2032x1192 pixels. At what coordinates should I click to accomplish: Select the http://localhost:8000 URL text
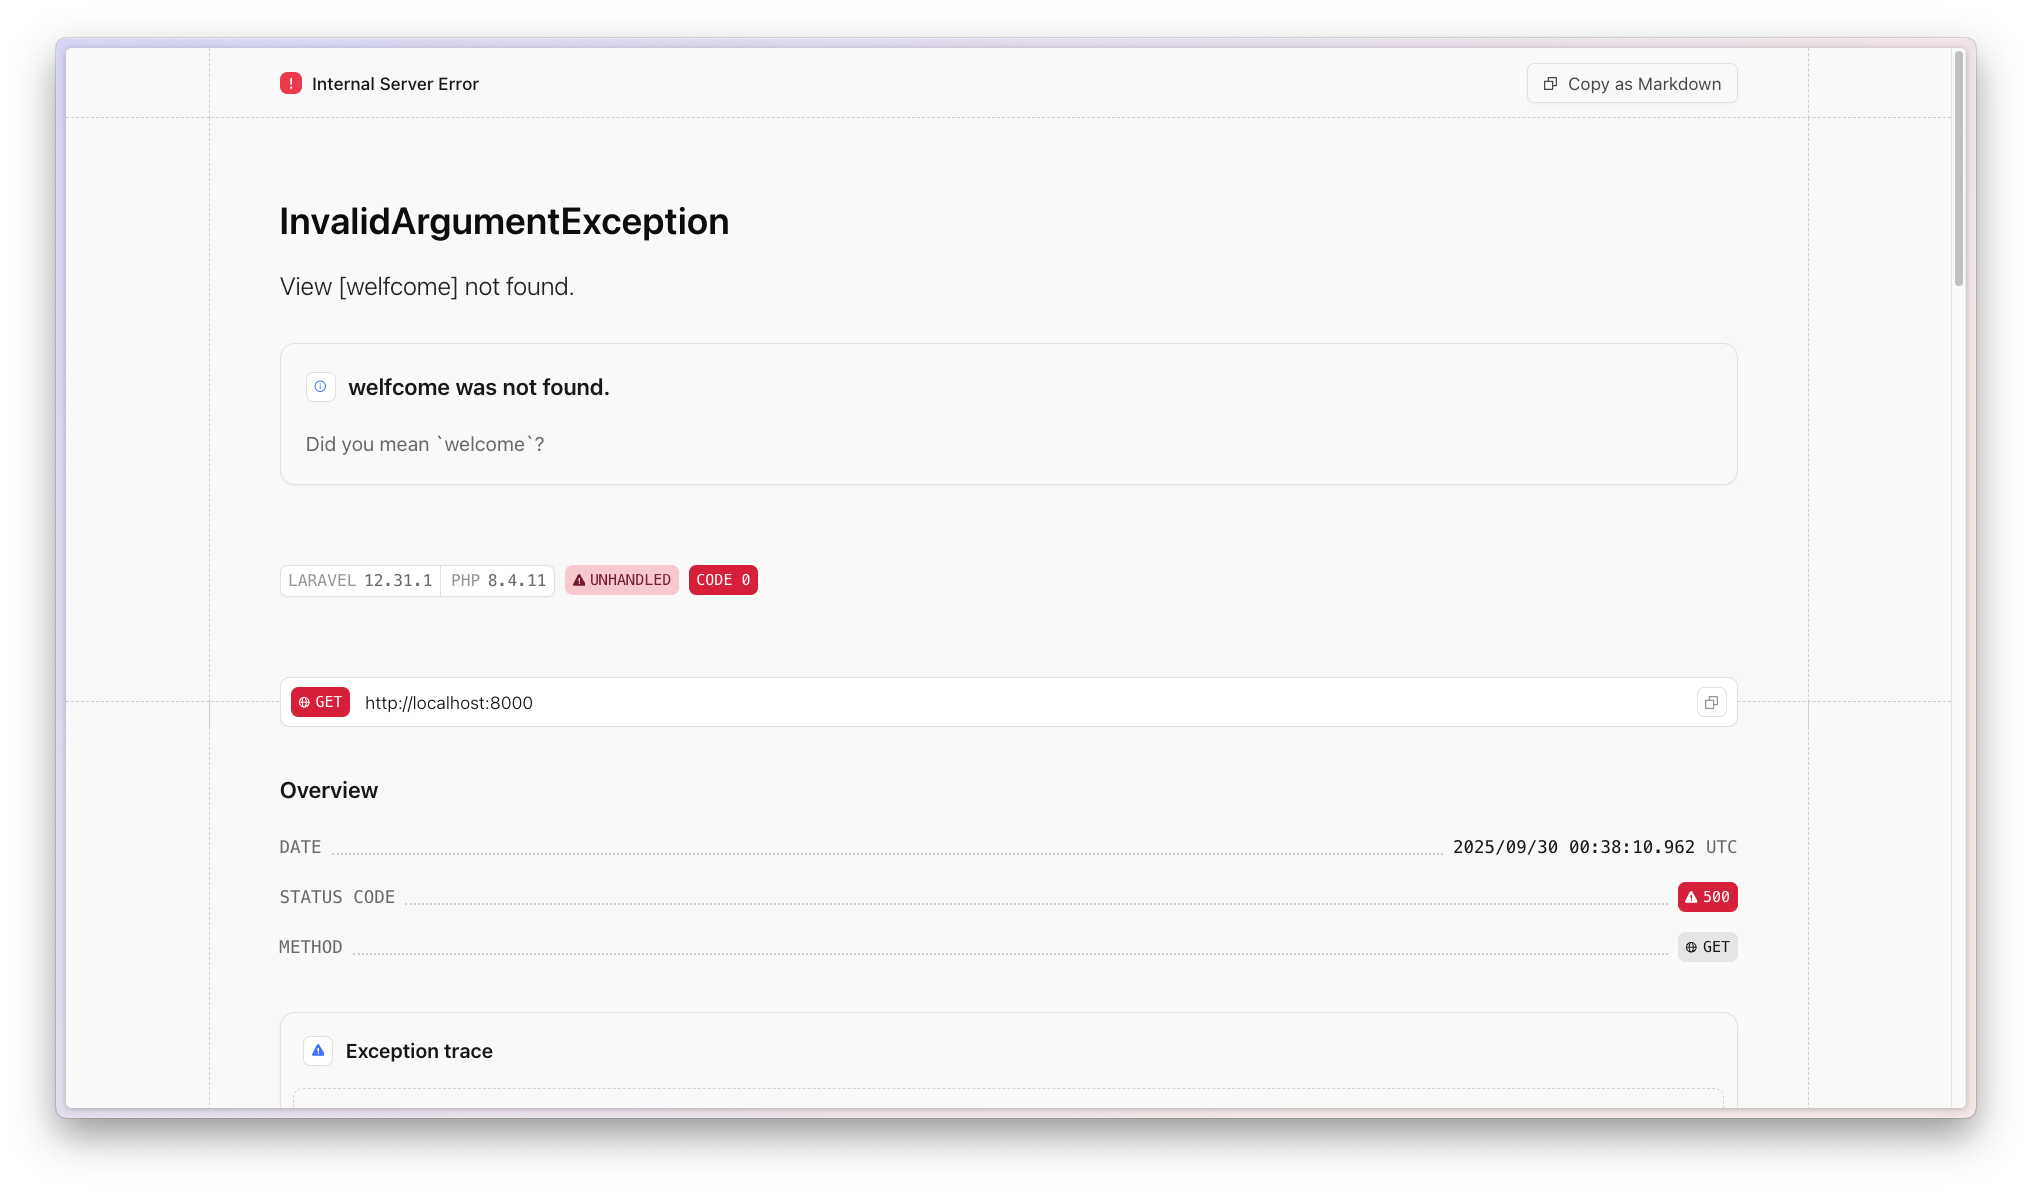point(449,703)
